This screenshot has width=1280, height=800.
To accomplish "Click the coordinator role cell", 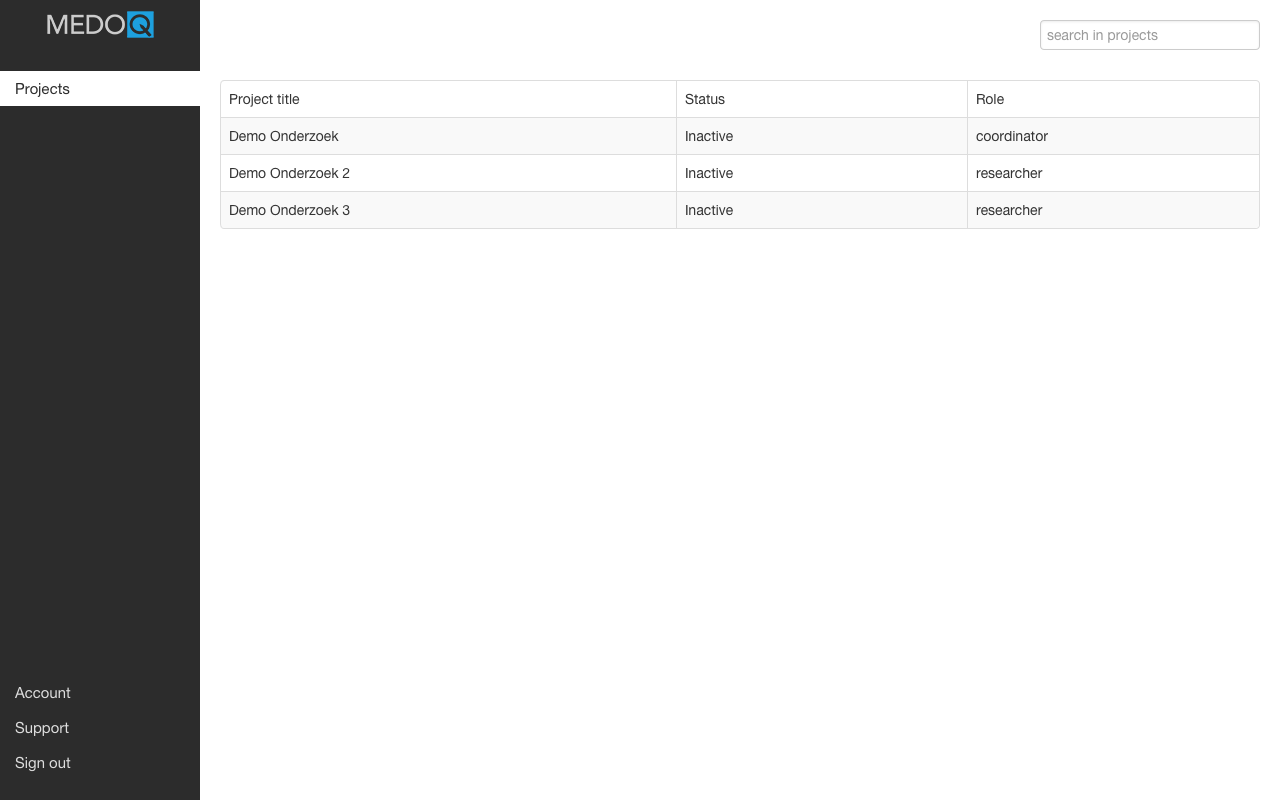I will point(1012,136).
